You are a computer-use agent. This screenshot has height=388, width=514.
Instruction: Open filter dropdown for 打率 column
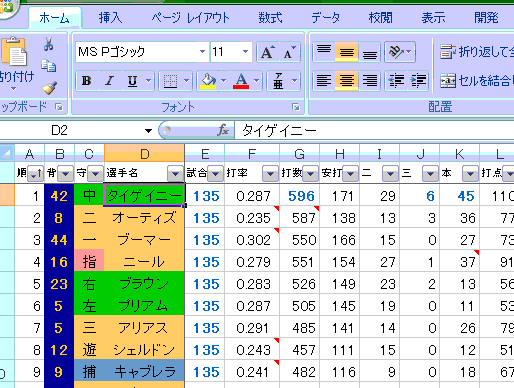(x=270, y=173)
